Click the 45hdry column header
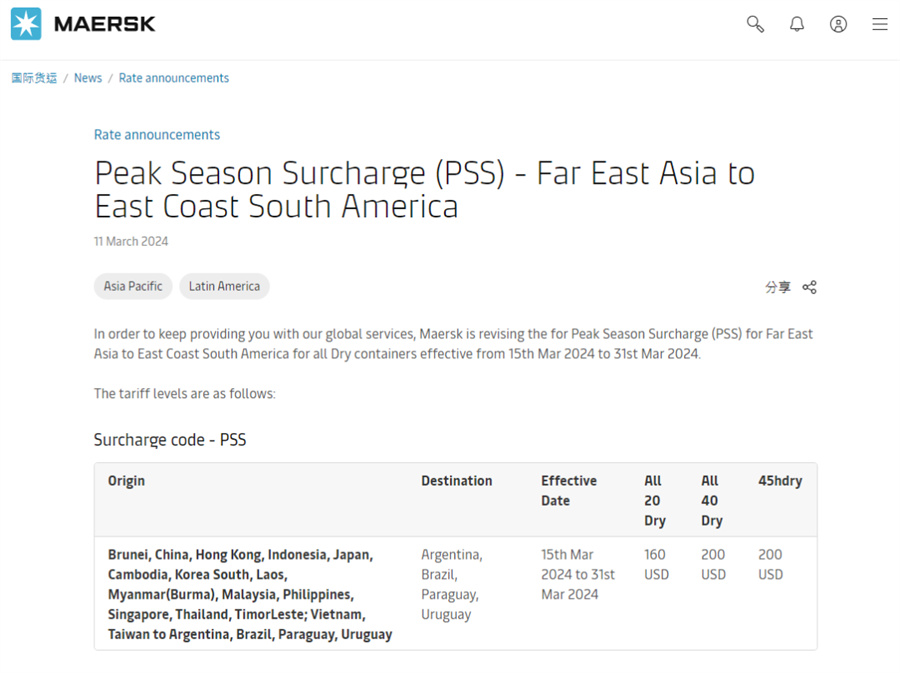 [x=780, y=481]
